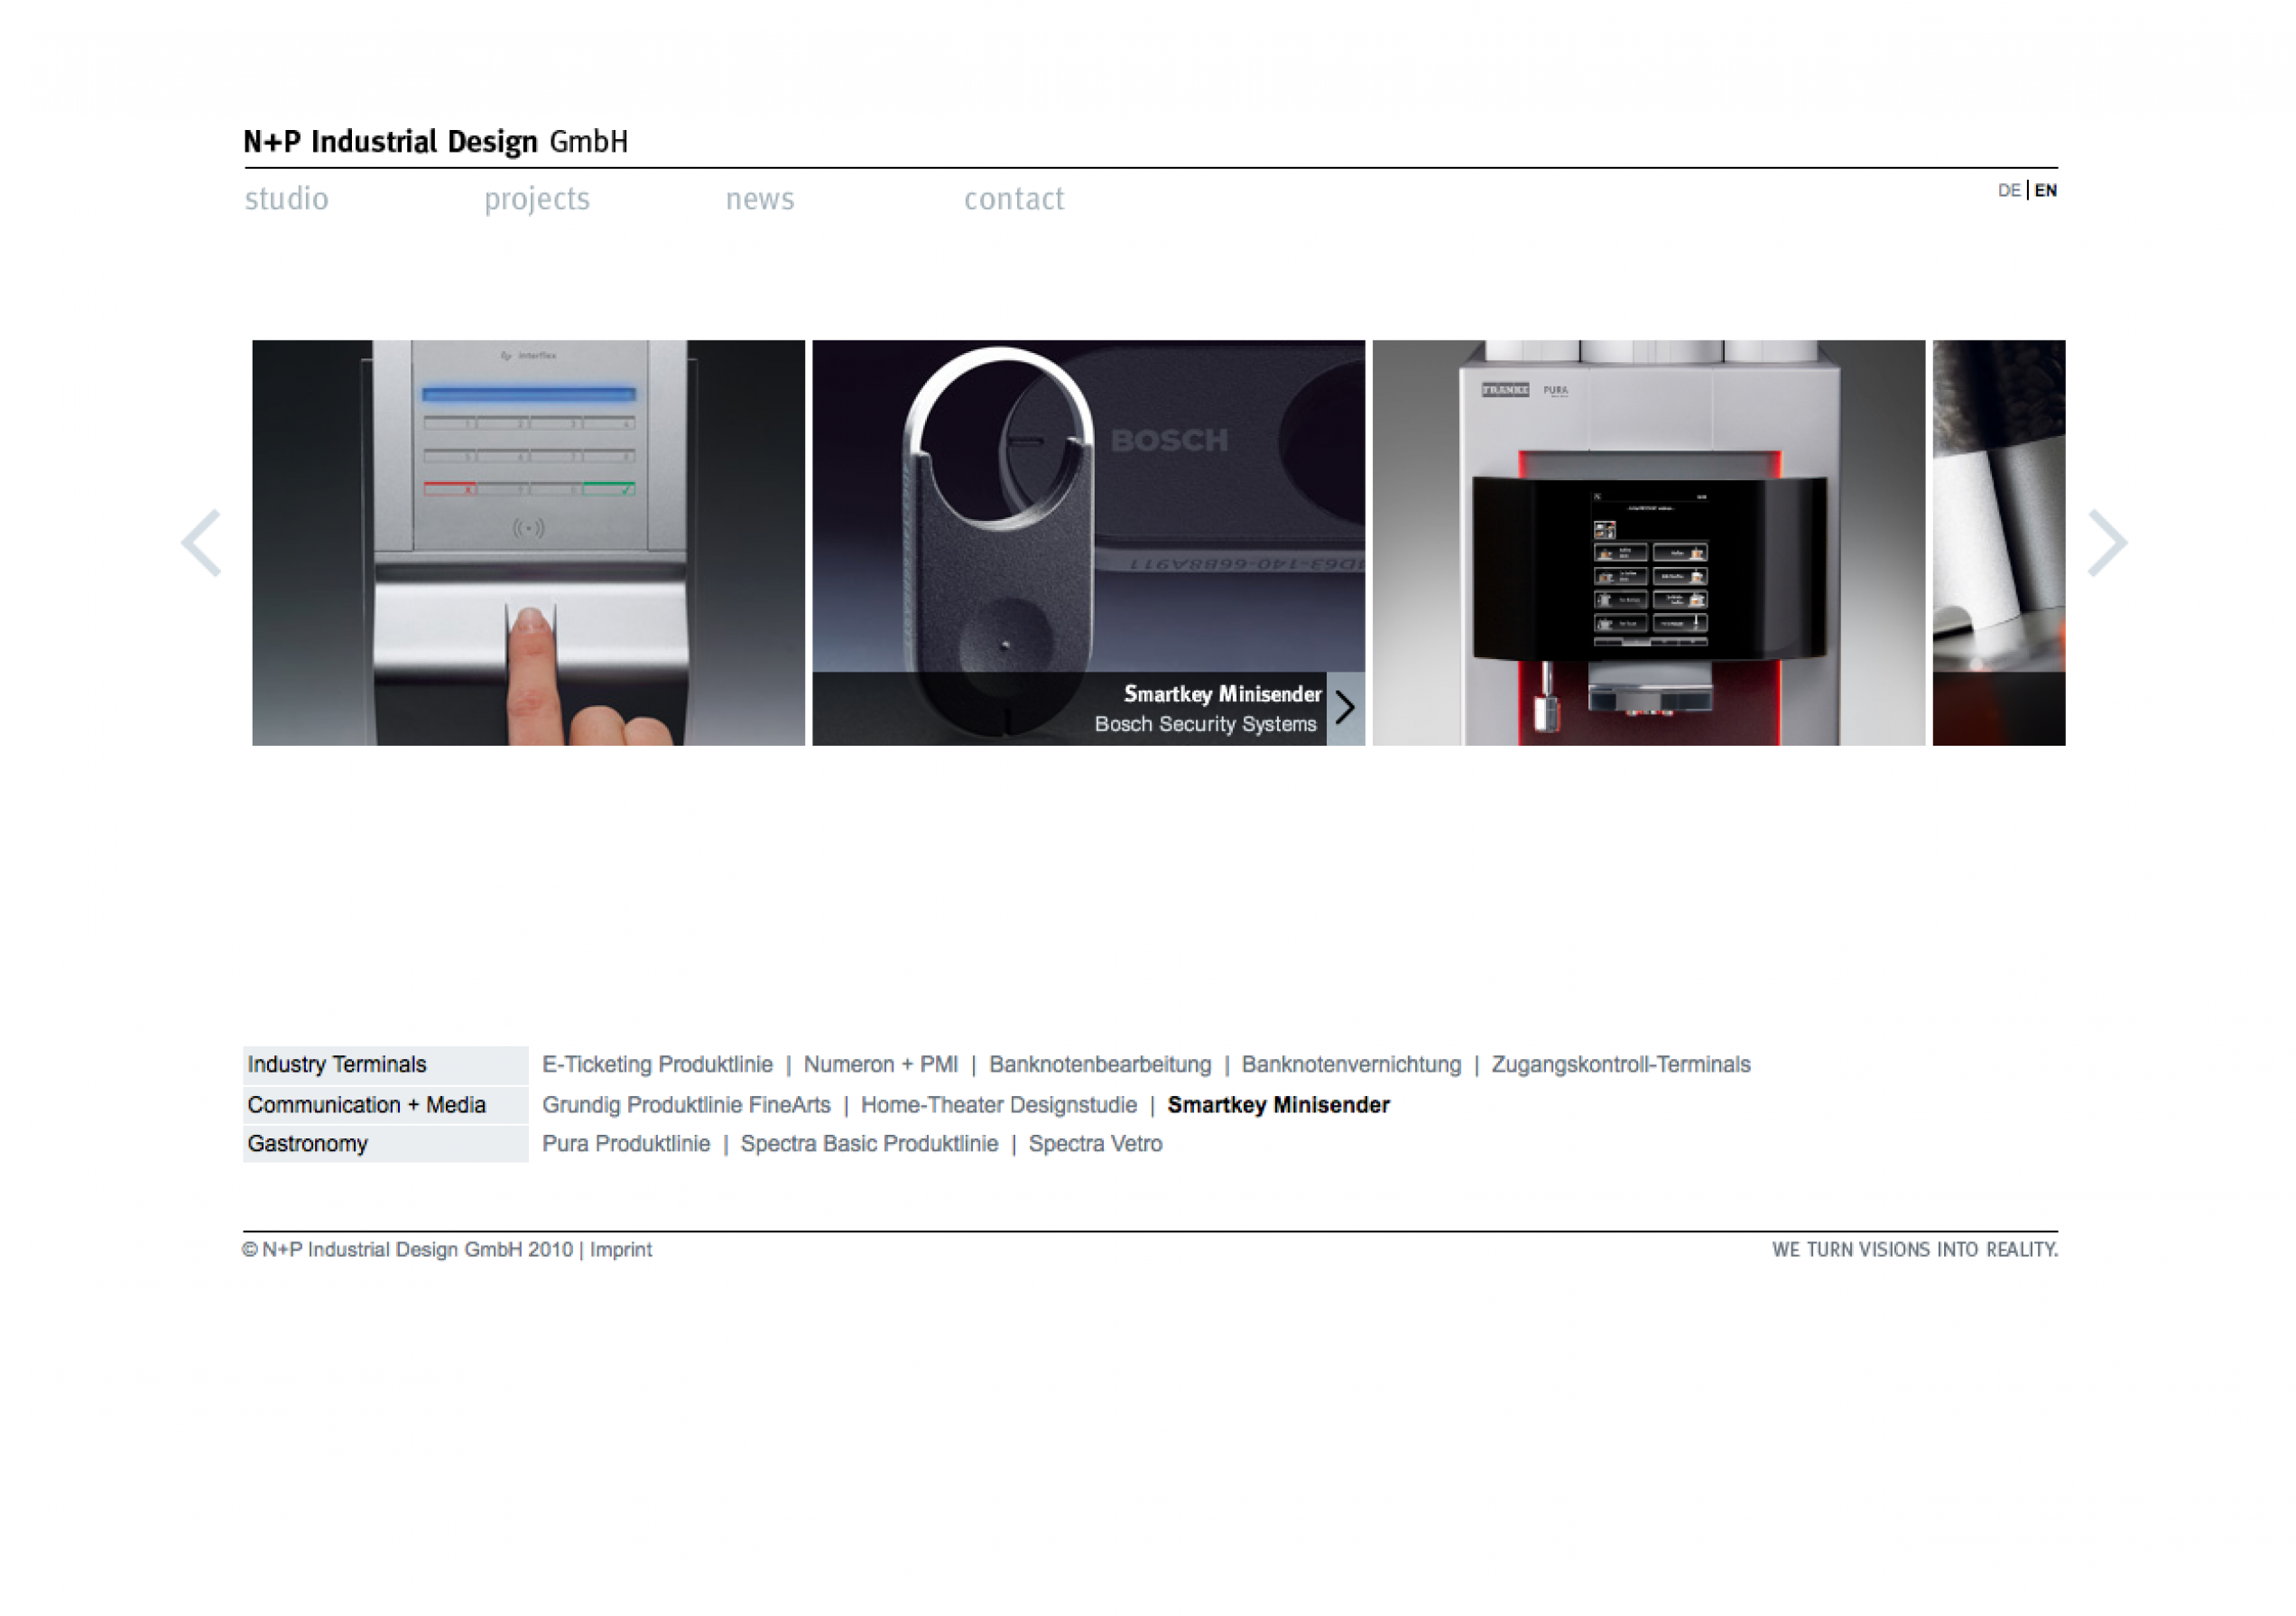Go to the news section
The width and height of the screenshot is (2296, 1616).
click(760, 199)
